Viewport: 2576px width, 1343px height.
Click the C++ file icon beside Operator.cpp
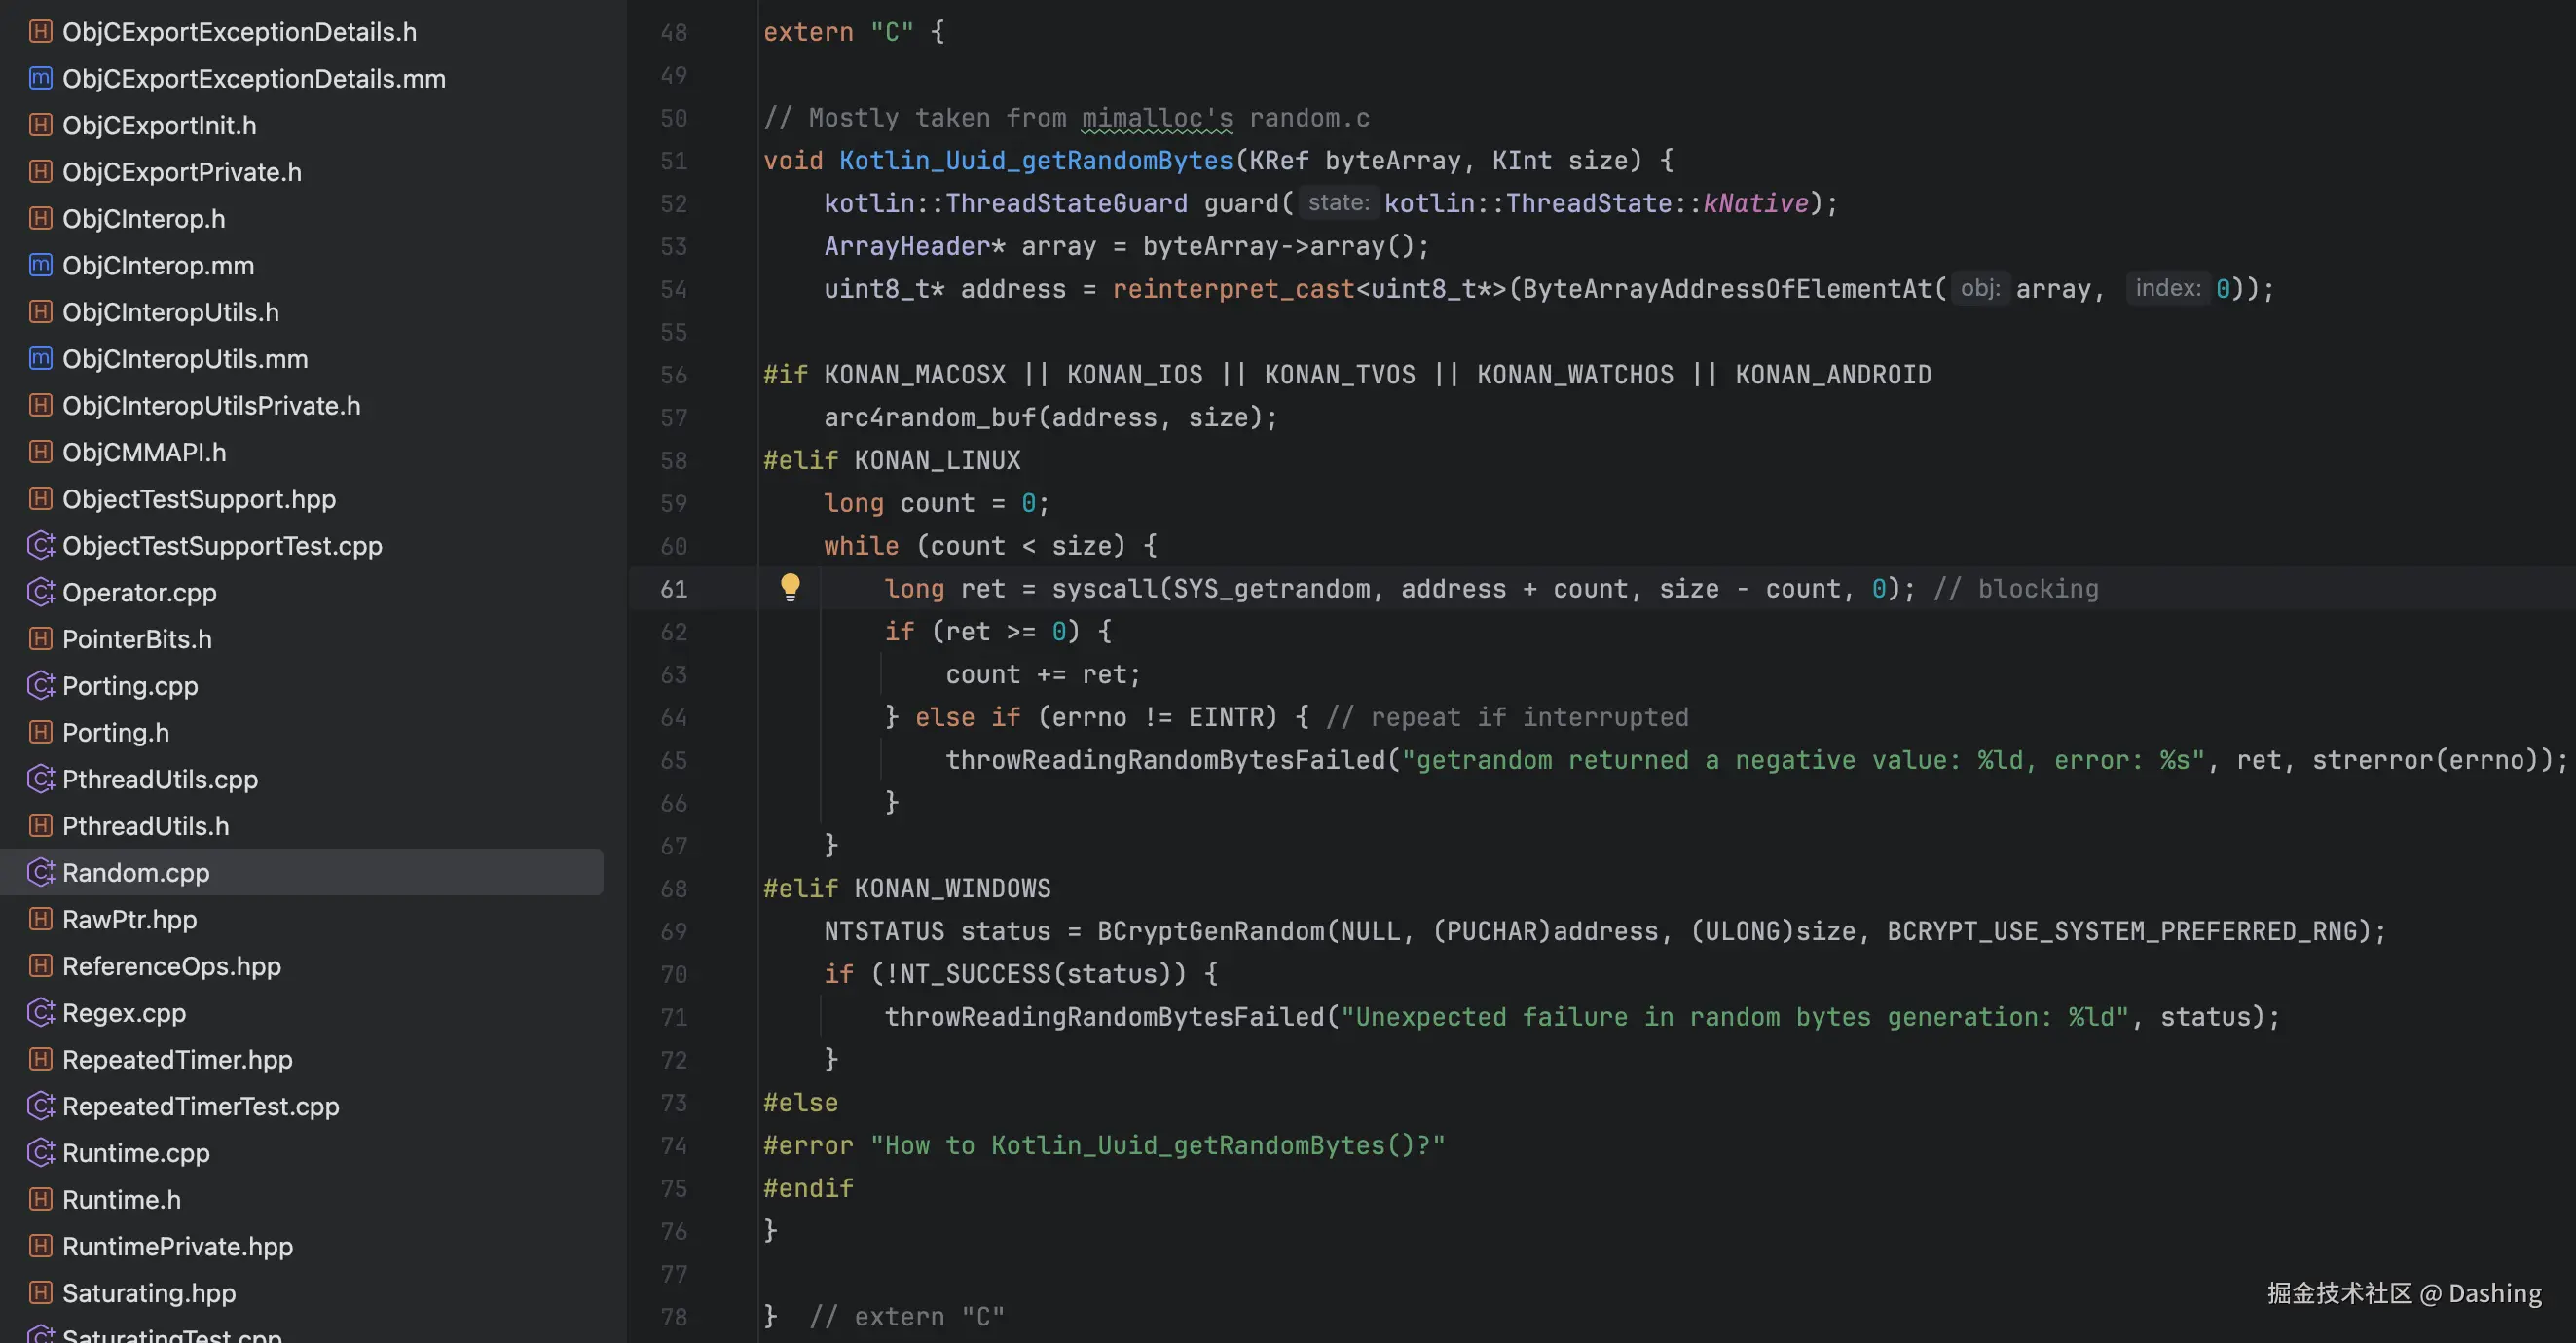[x=40, y=592]
